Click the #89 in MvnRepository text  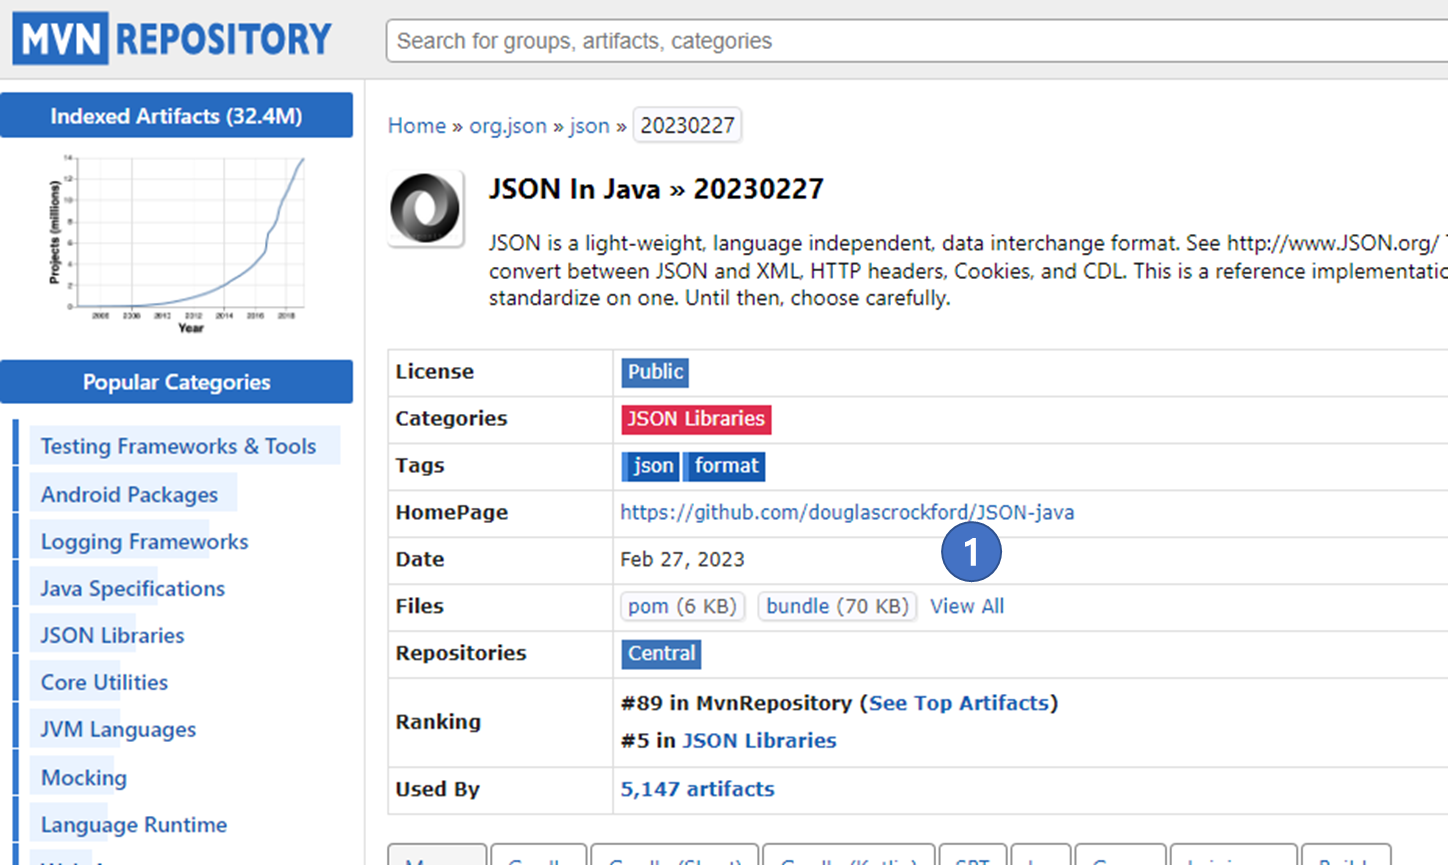tap(736, 703)
